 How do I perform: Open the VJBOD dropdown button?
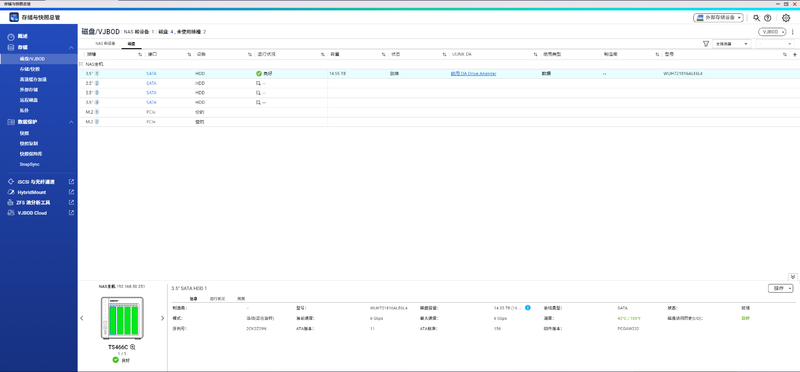(772, 32)
